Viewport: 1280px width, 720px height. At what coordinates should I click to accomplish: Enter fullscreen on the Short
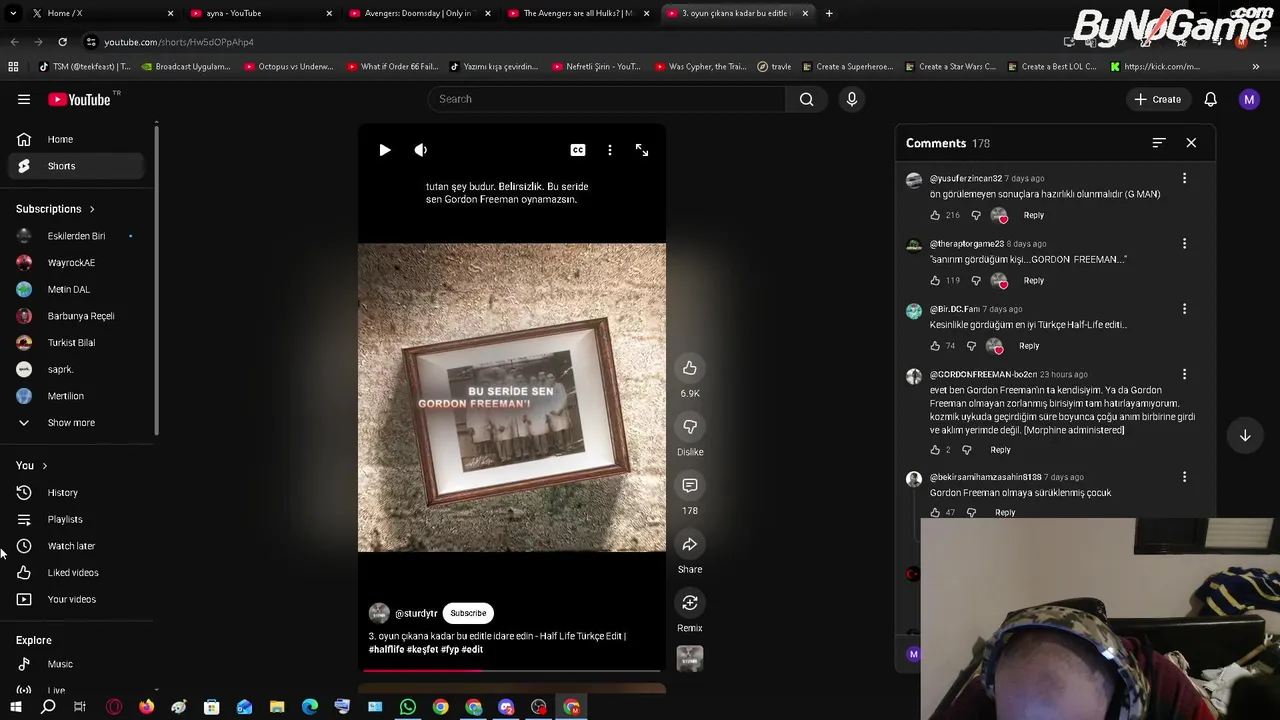(642, 150)
